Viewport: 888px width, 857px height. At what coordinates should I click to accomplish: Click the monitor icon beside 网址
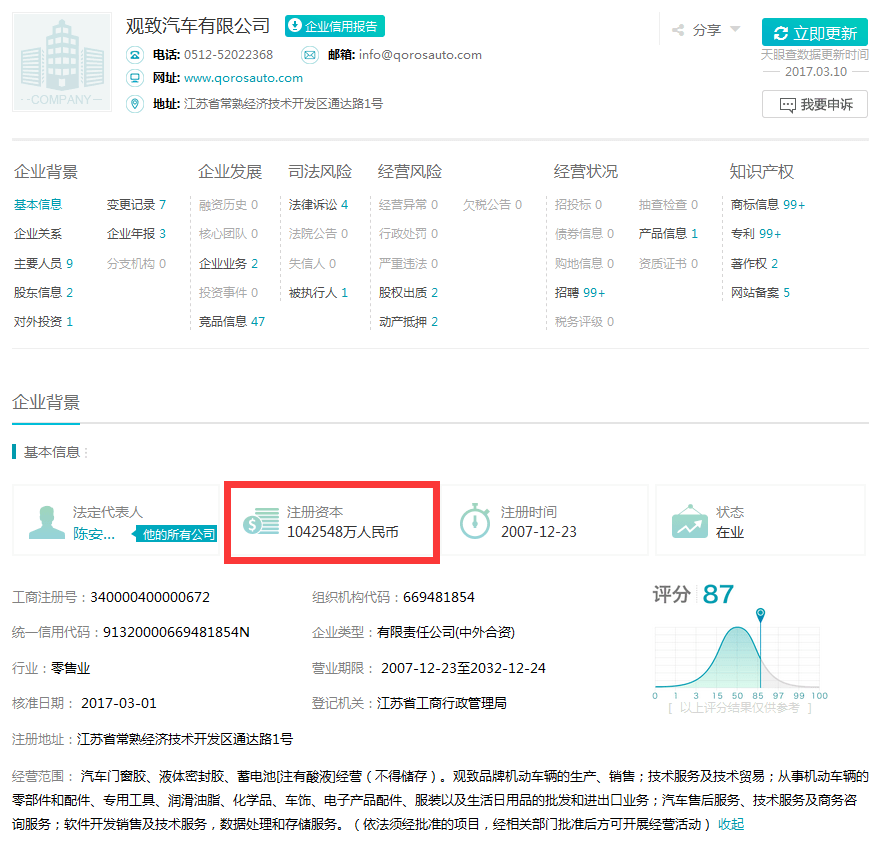pyautogui.click(x=135, y=78)
